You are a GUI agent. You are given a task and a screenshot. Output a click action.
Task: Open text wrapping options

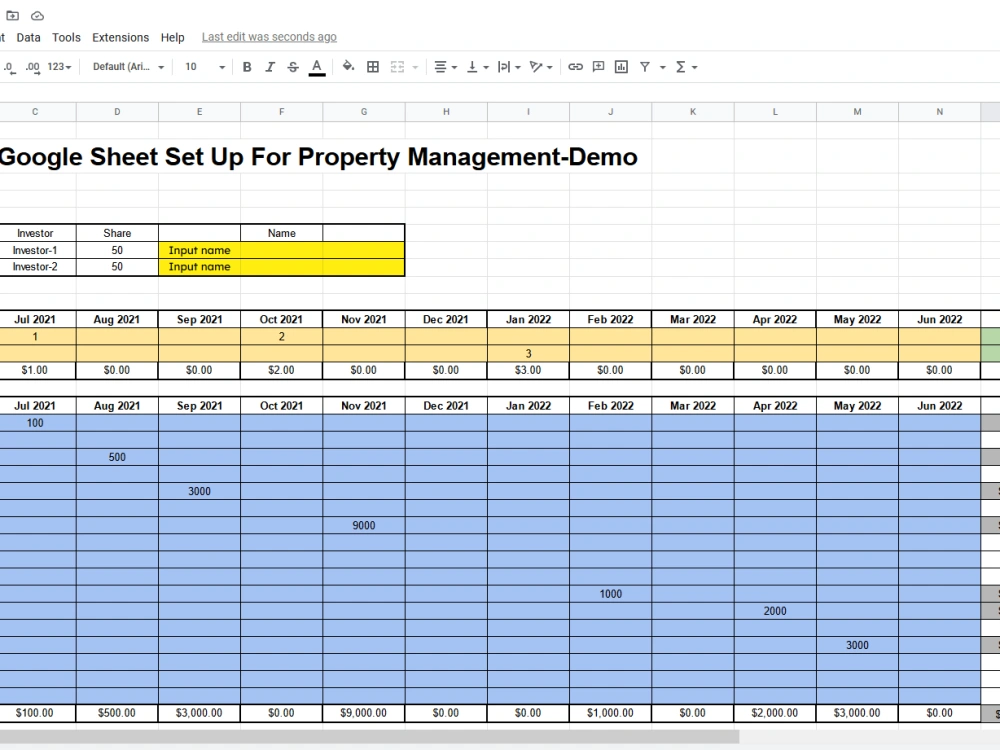pos(508,67)
